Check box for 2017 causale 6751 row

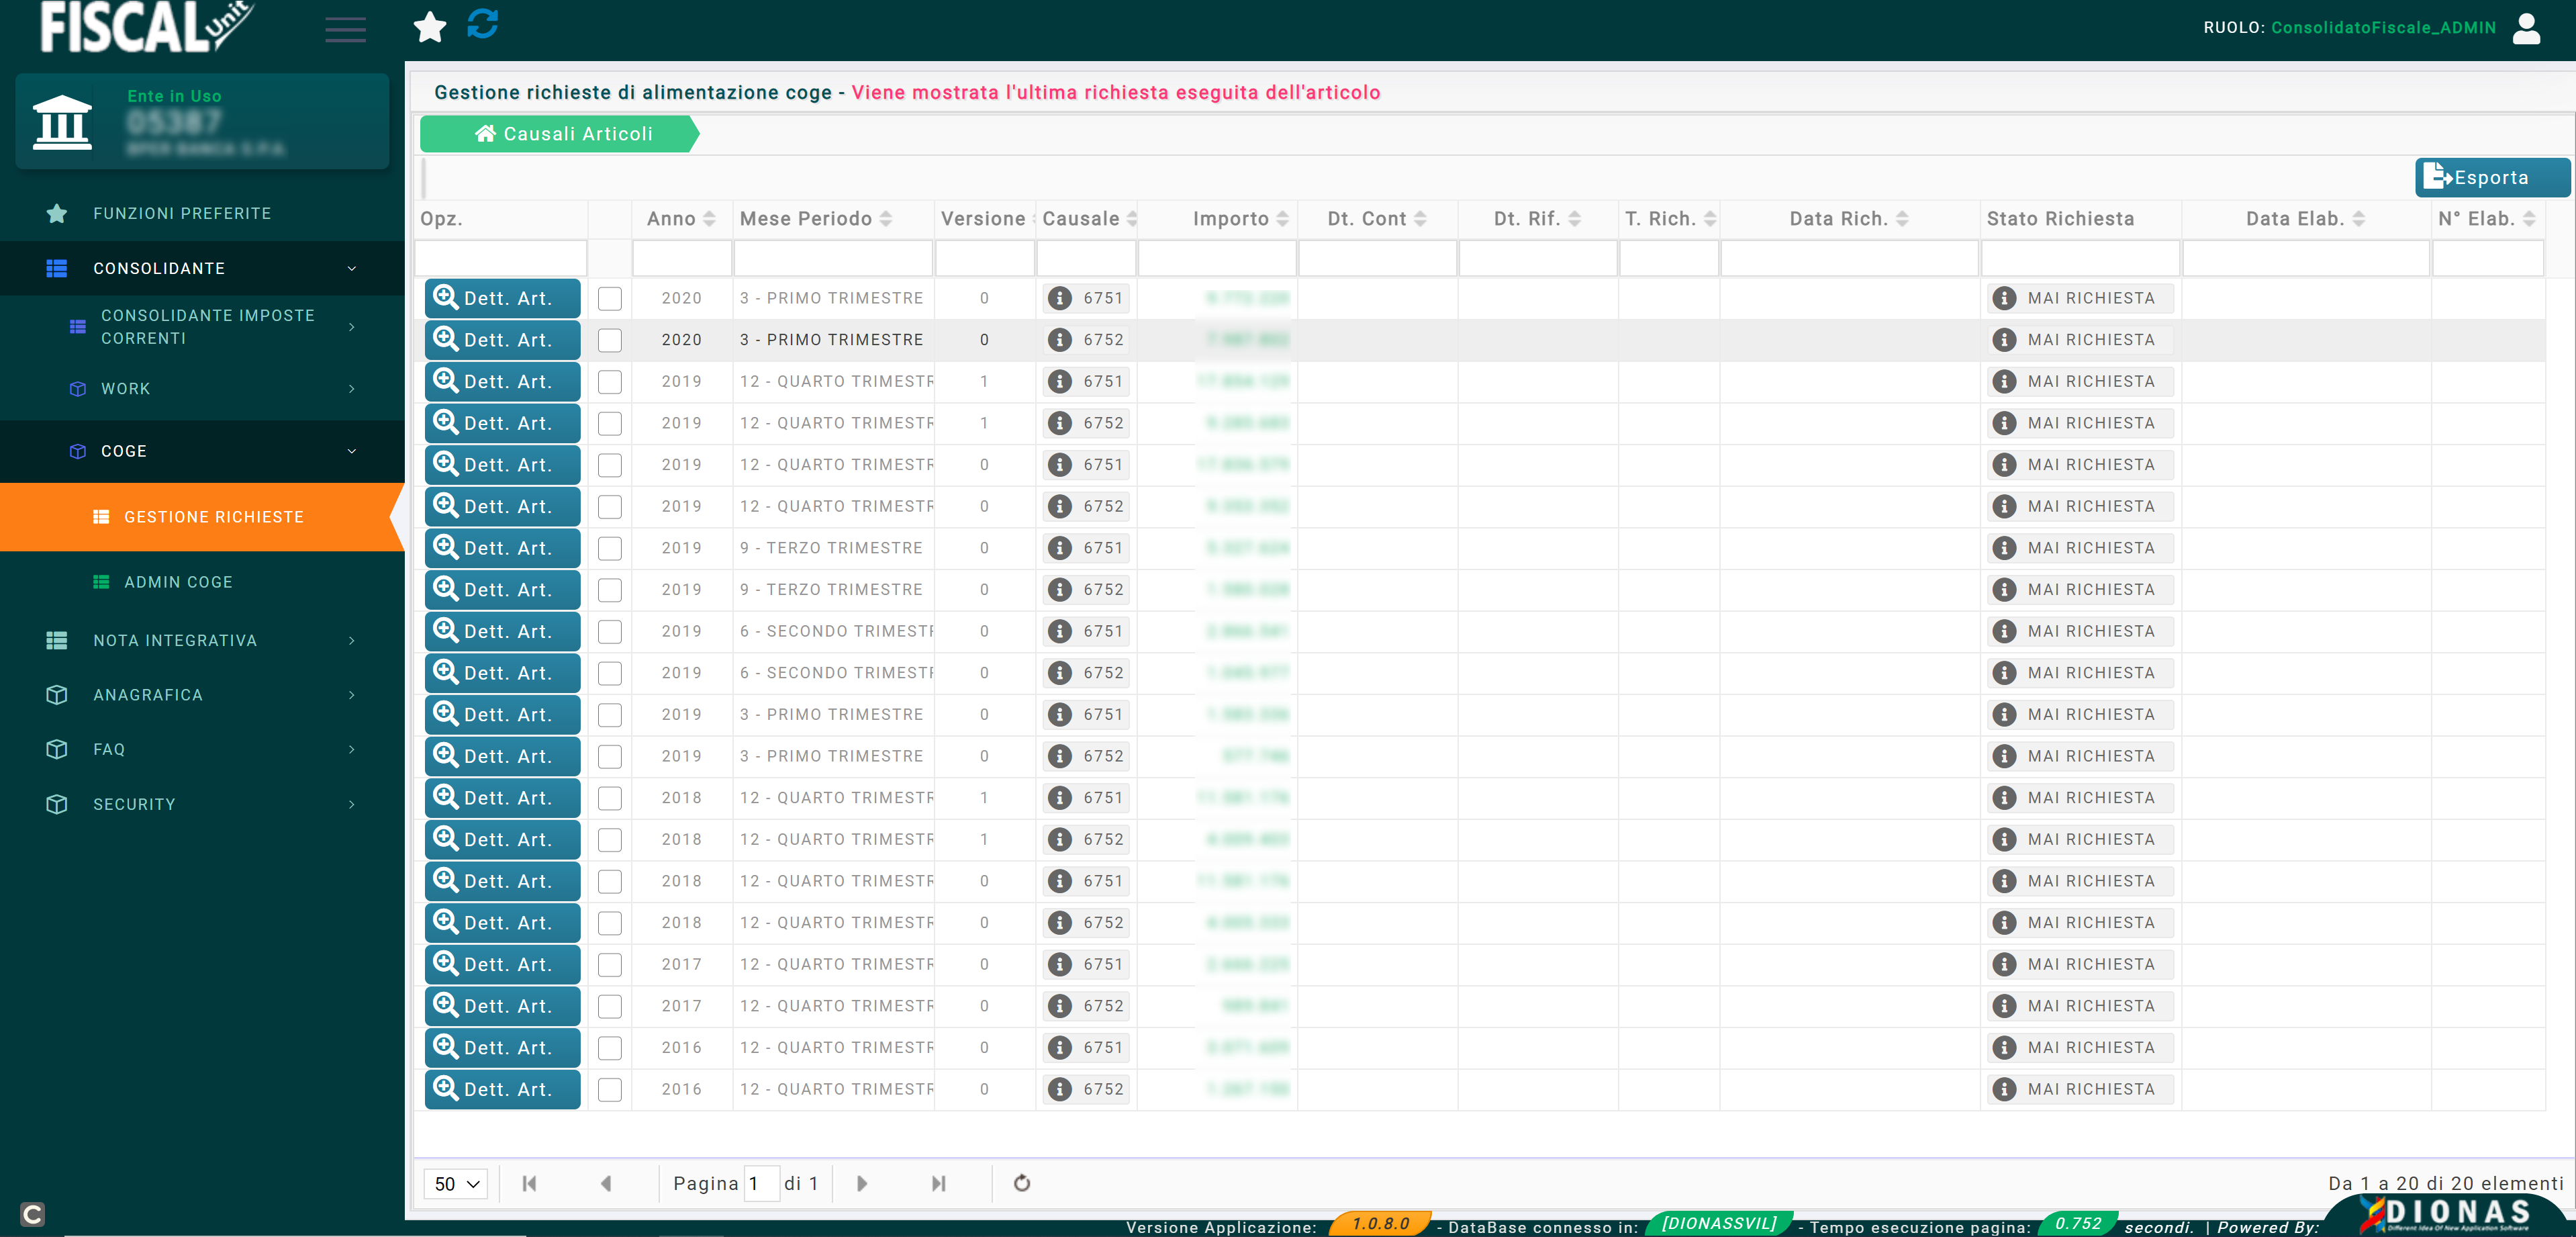click(610, 965)
